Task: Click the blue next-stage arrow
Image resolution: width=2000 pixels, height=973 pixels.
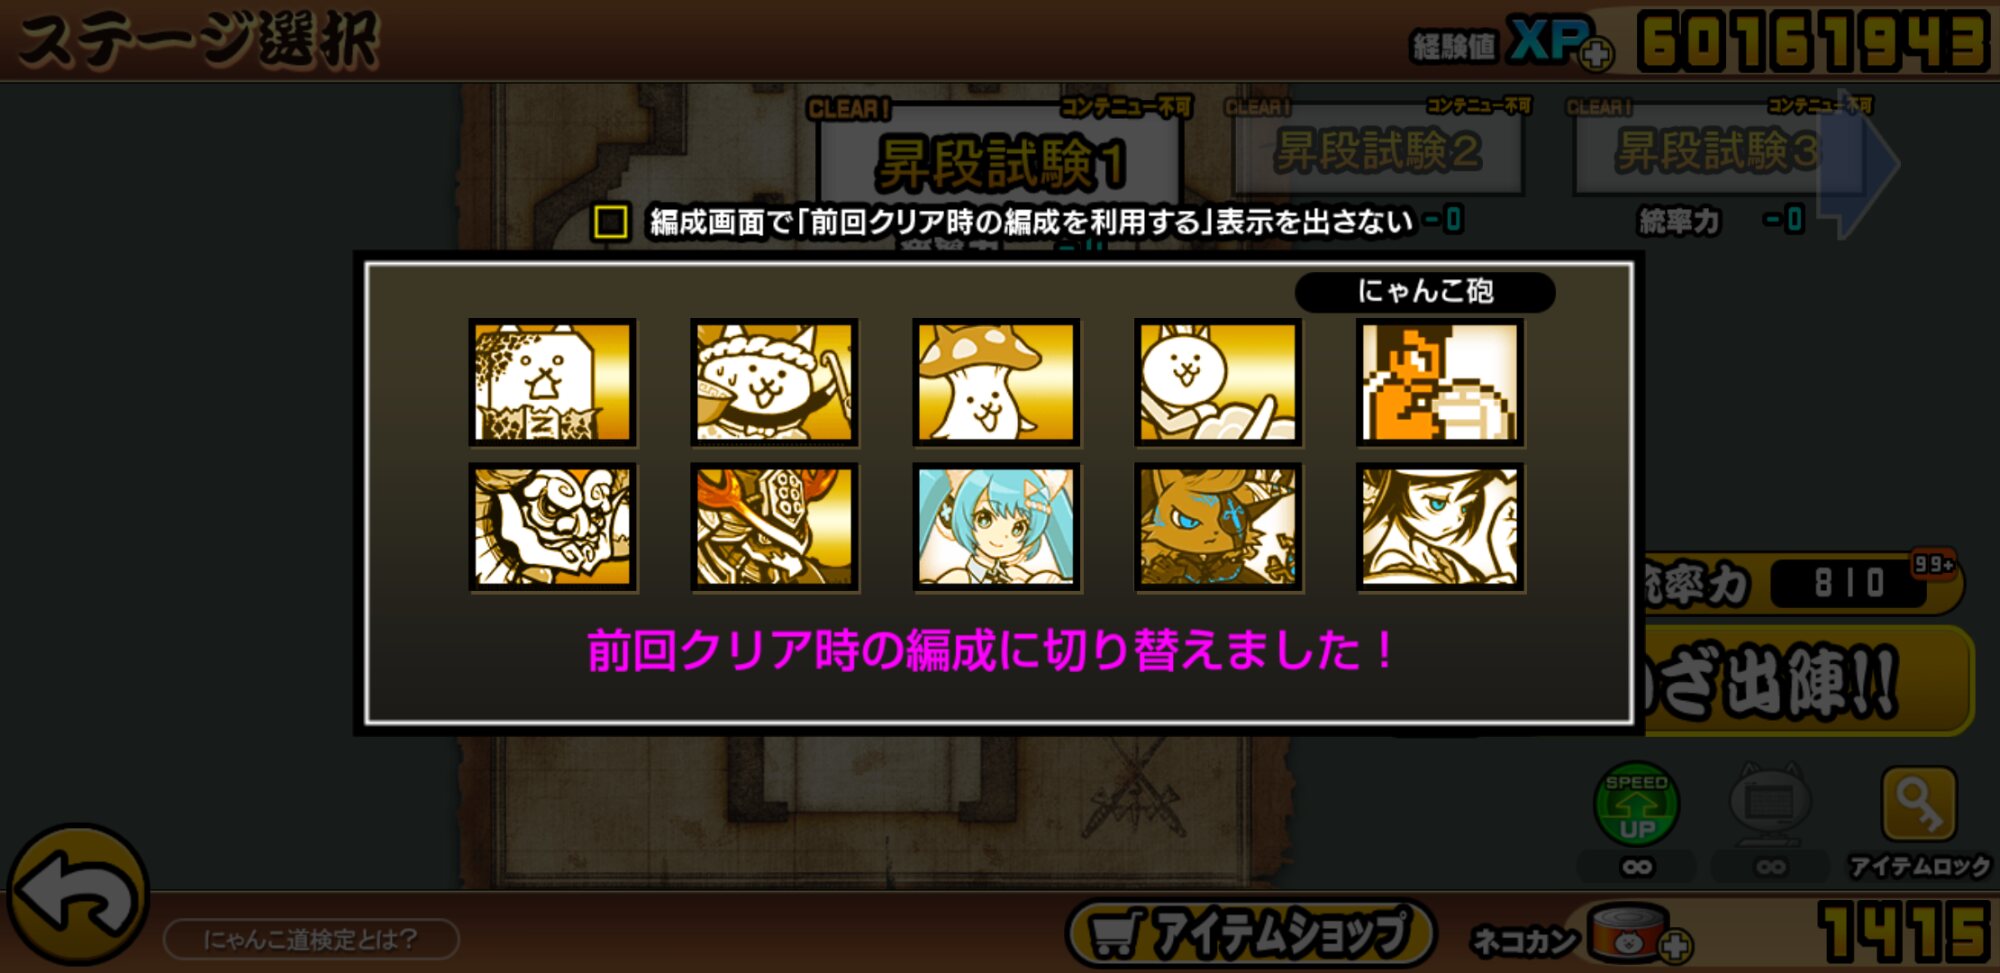Action: pos(1858,163)
